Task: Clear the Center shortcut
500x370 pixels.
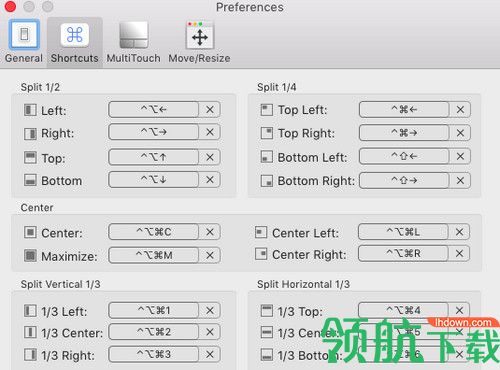Action: [x=210, y=232]
